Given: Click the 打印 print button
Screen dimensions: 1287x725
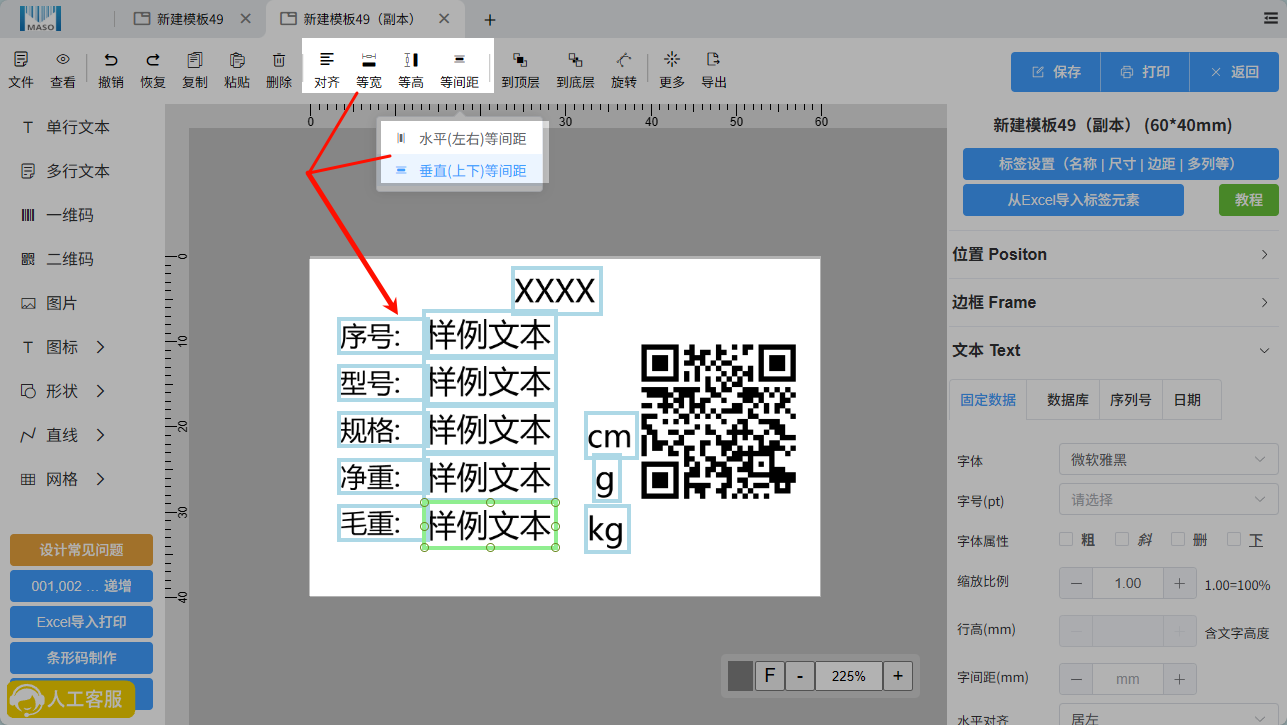Looking at the screenshot, I should 1145,72.
